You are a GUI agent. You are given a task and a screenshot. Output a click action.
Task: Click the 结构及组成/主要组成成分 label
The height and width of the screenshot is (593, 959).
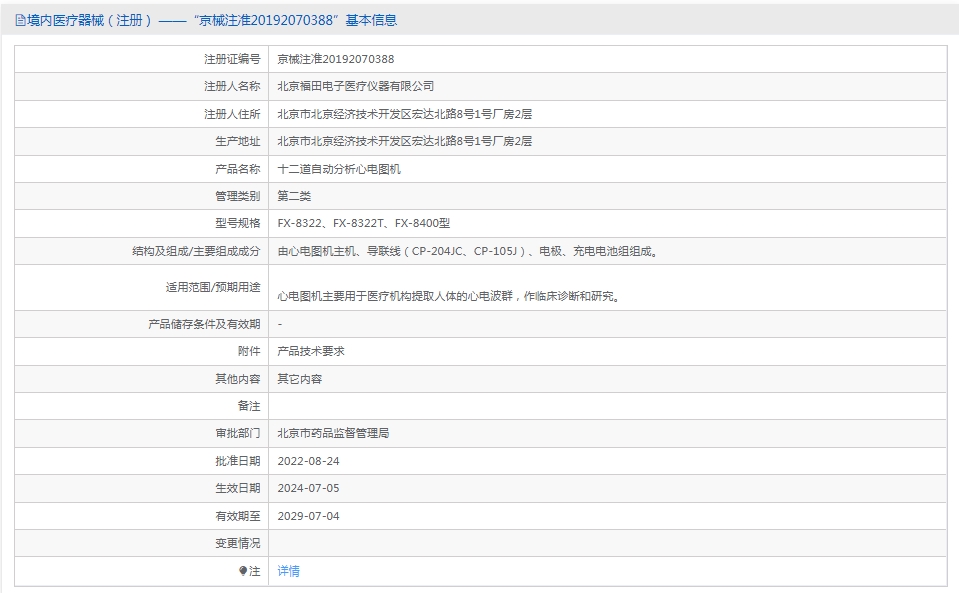pyautogui.click(x=196, y=251)
